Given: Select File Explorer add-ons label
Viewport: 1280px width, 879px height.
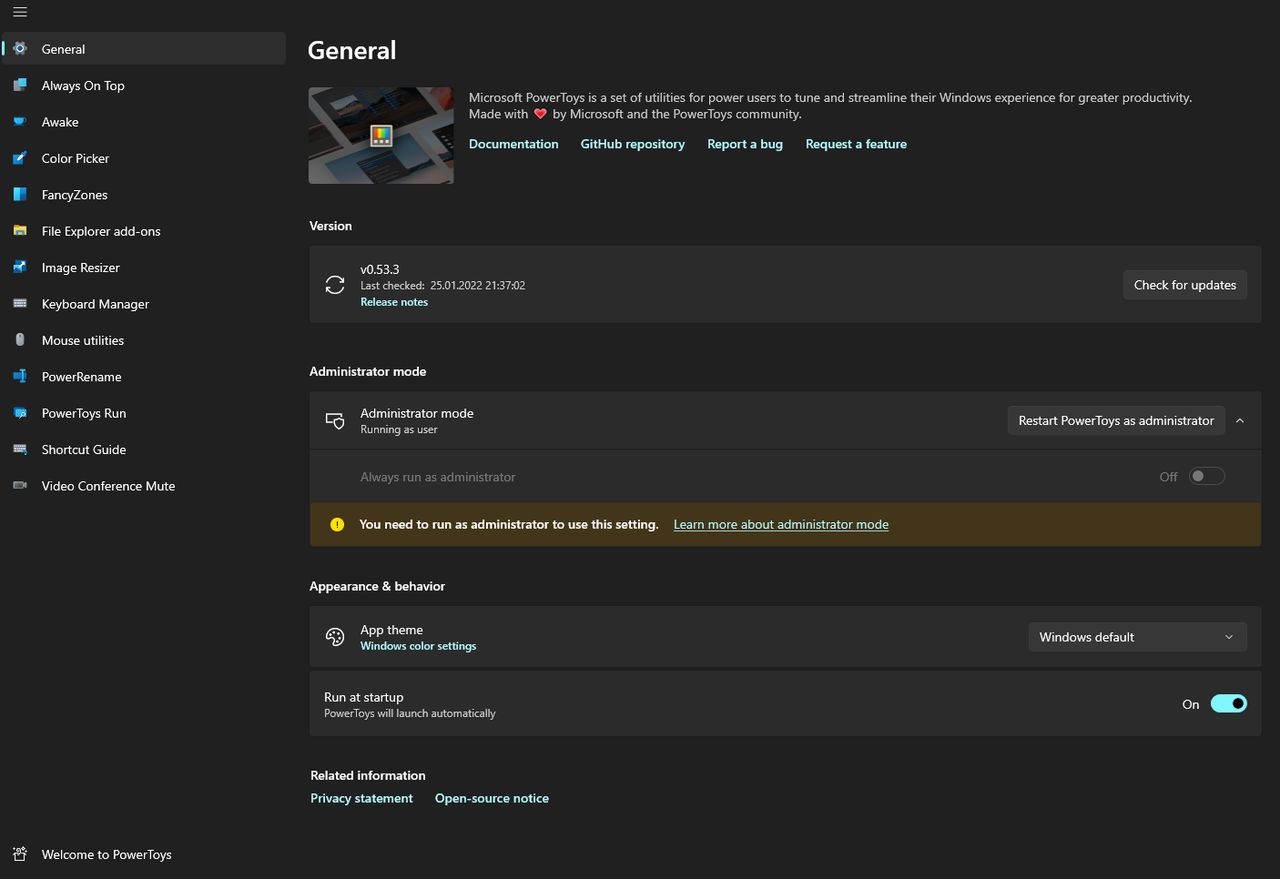Looking at the screenshot, I should (x=101, y=231).
